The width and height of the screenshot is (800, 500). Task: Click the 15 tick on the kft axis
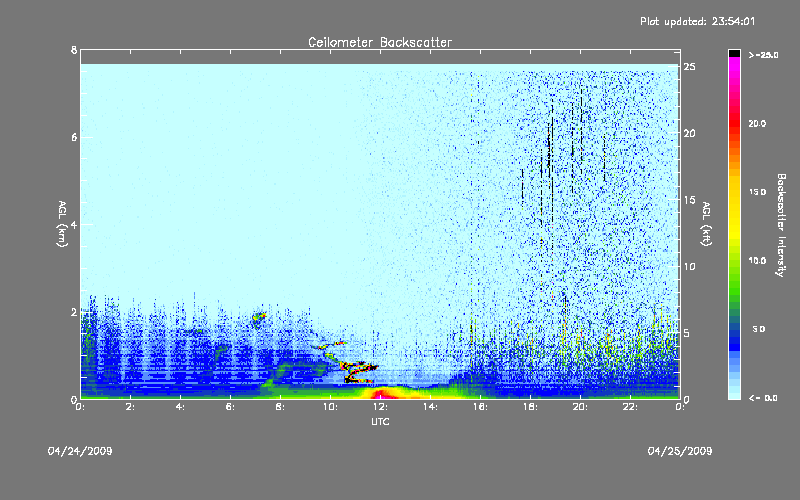690,200
